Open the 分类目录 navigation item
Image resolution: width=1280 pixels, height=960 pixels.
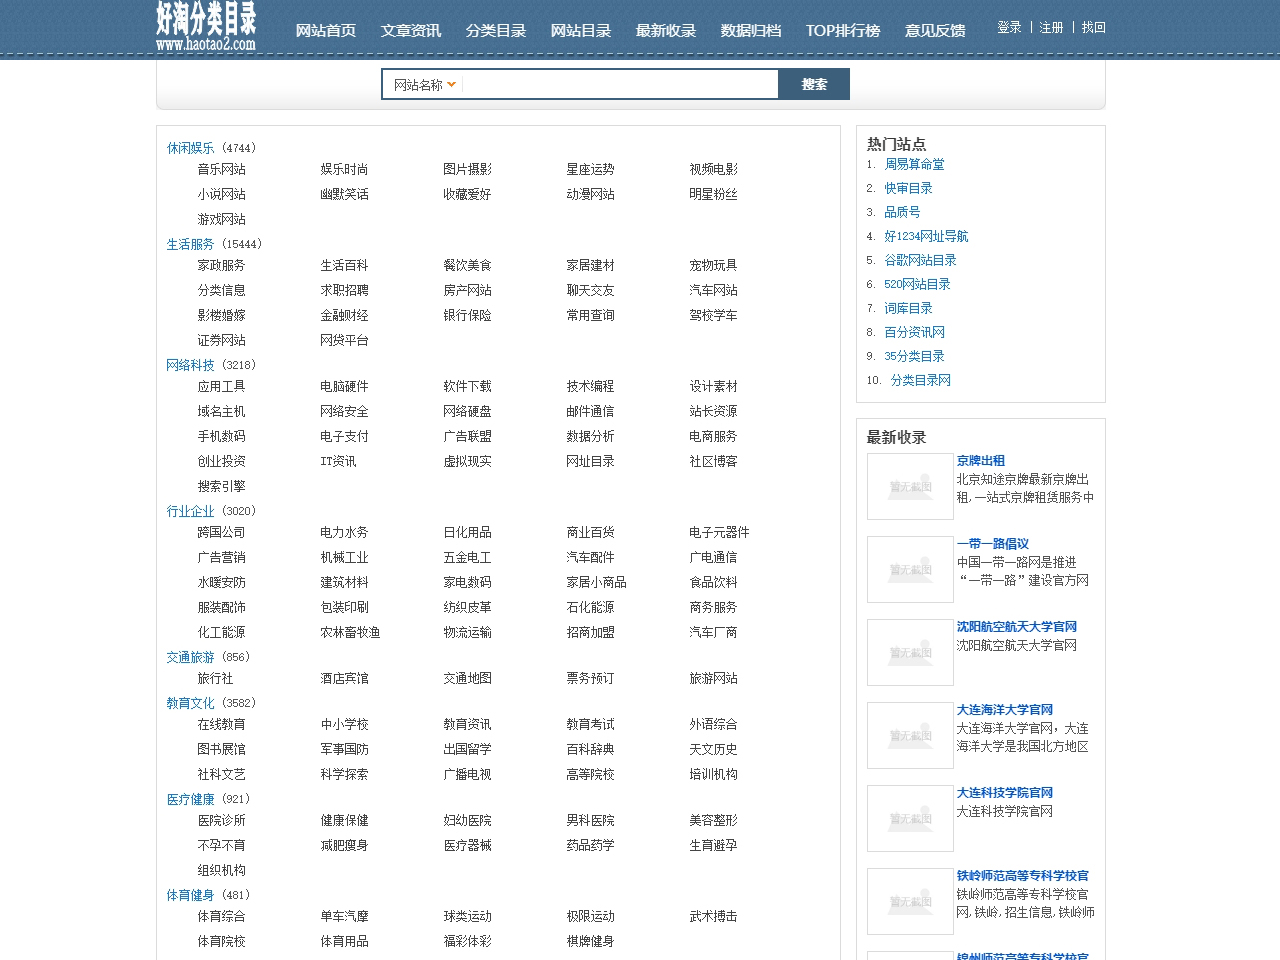495,31
